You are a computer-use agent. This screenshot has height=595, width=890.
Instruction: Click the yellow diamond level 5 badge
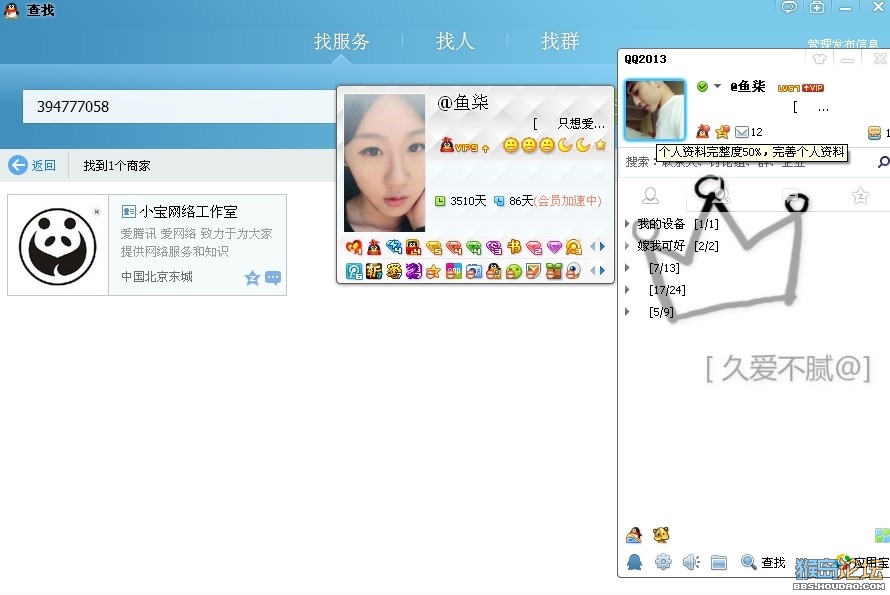434,247
